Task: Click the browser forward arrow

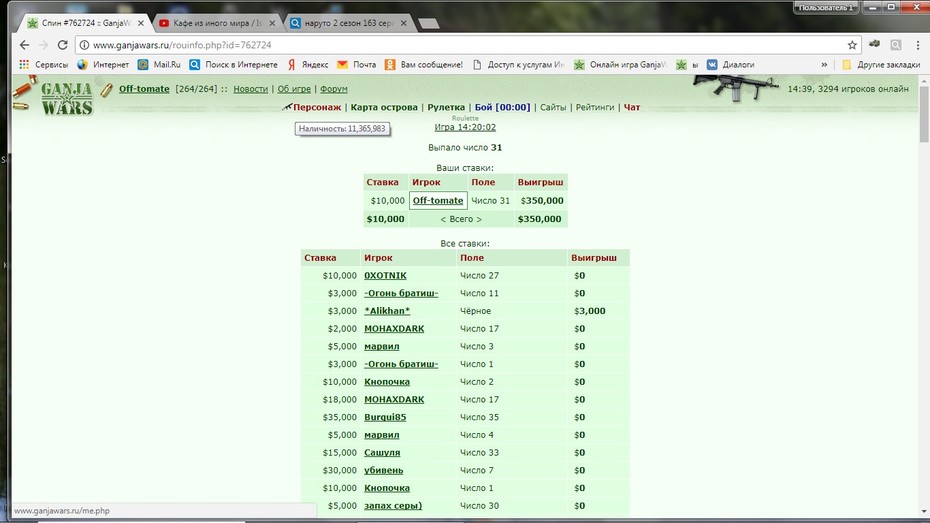Action: tap(43, 45)
